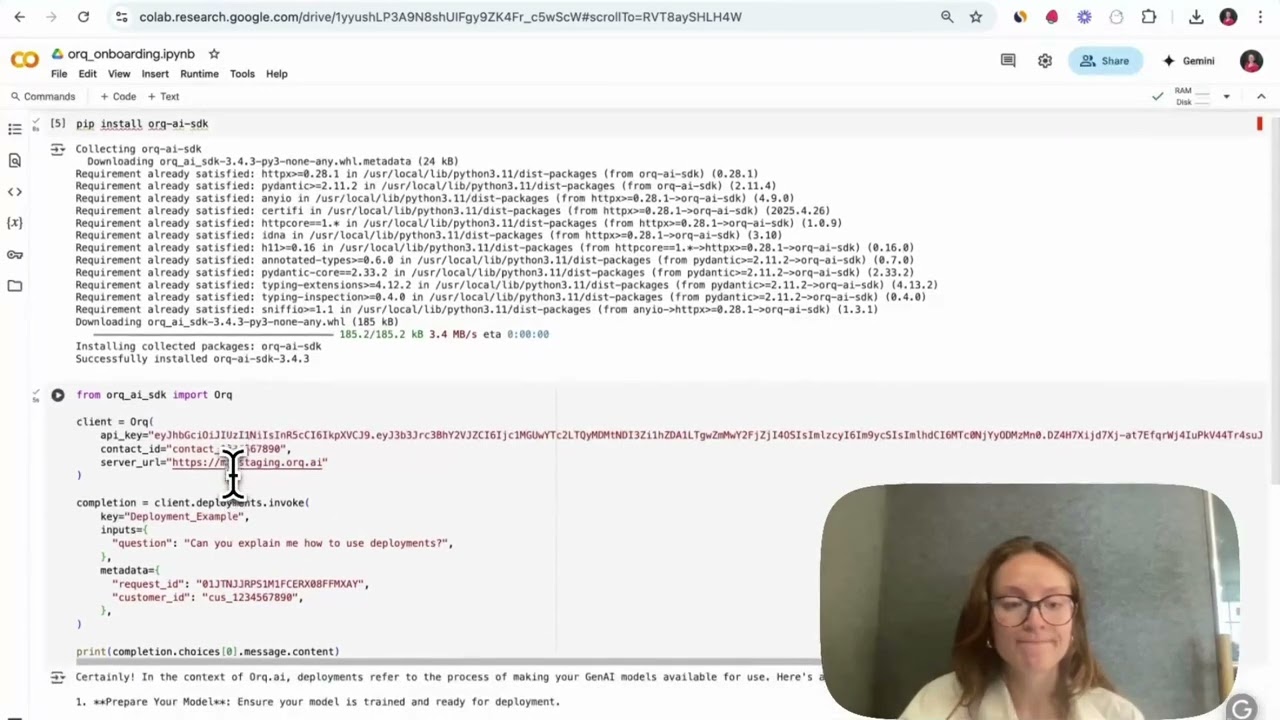Click the pip install org-ai-sdk code line
The width and height of the screenshot is (1280, 720).
142,124
